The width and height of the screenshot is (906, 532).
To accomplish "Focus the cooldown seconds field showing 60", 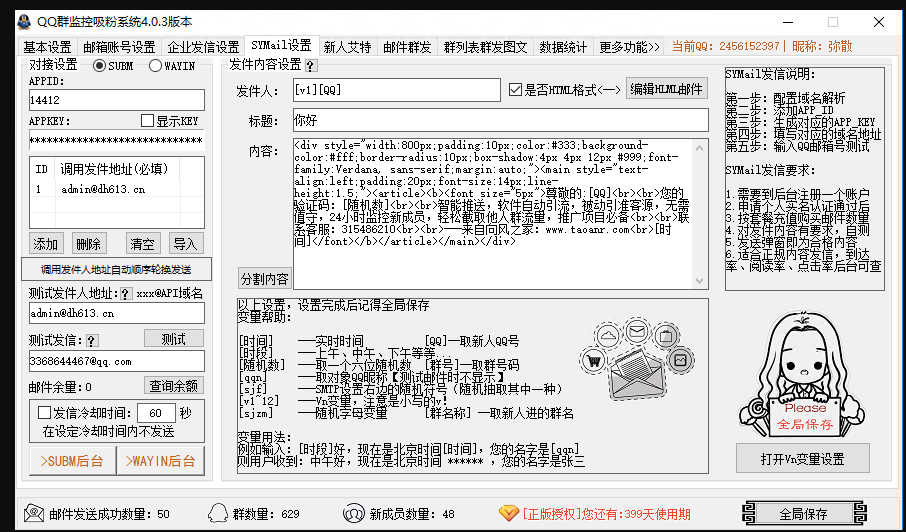I will point(157,413).
